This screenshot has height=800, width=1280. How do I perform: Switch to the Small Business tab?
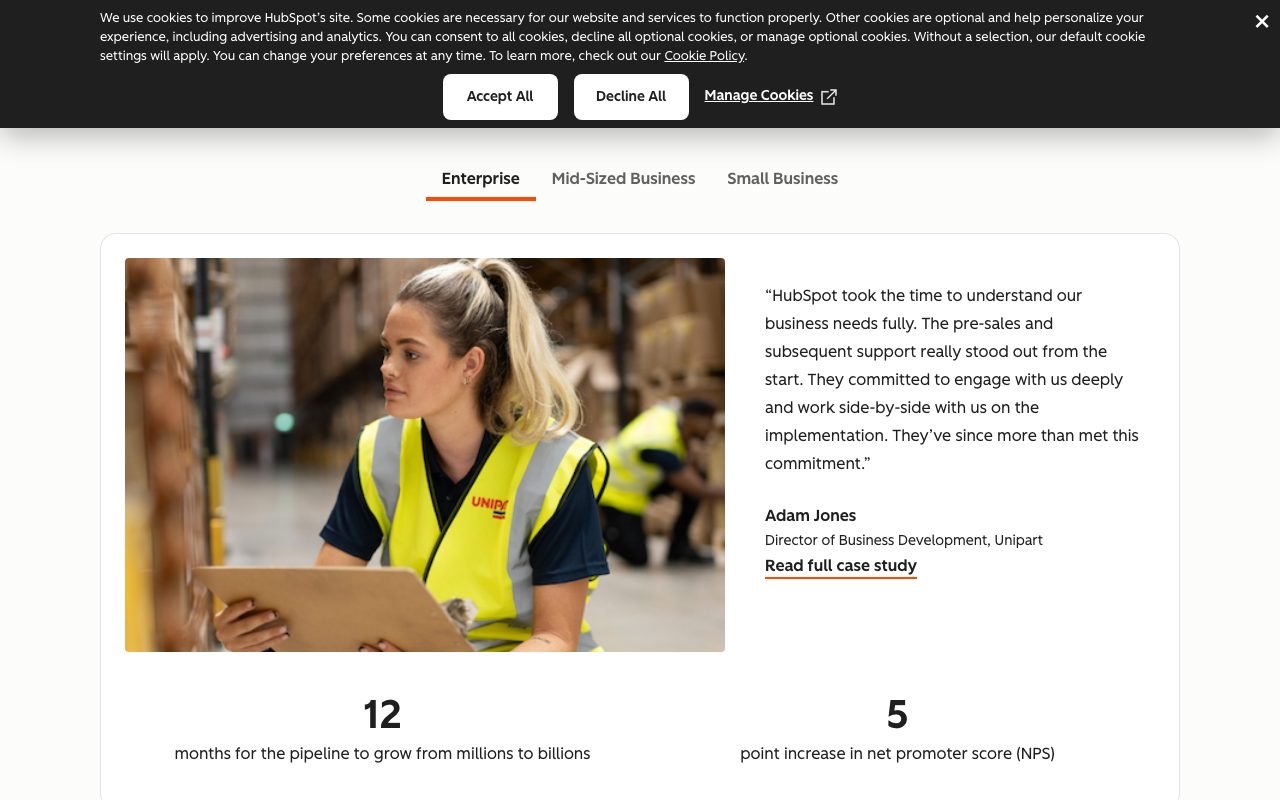click(782, 179)
